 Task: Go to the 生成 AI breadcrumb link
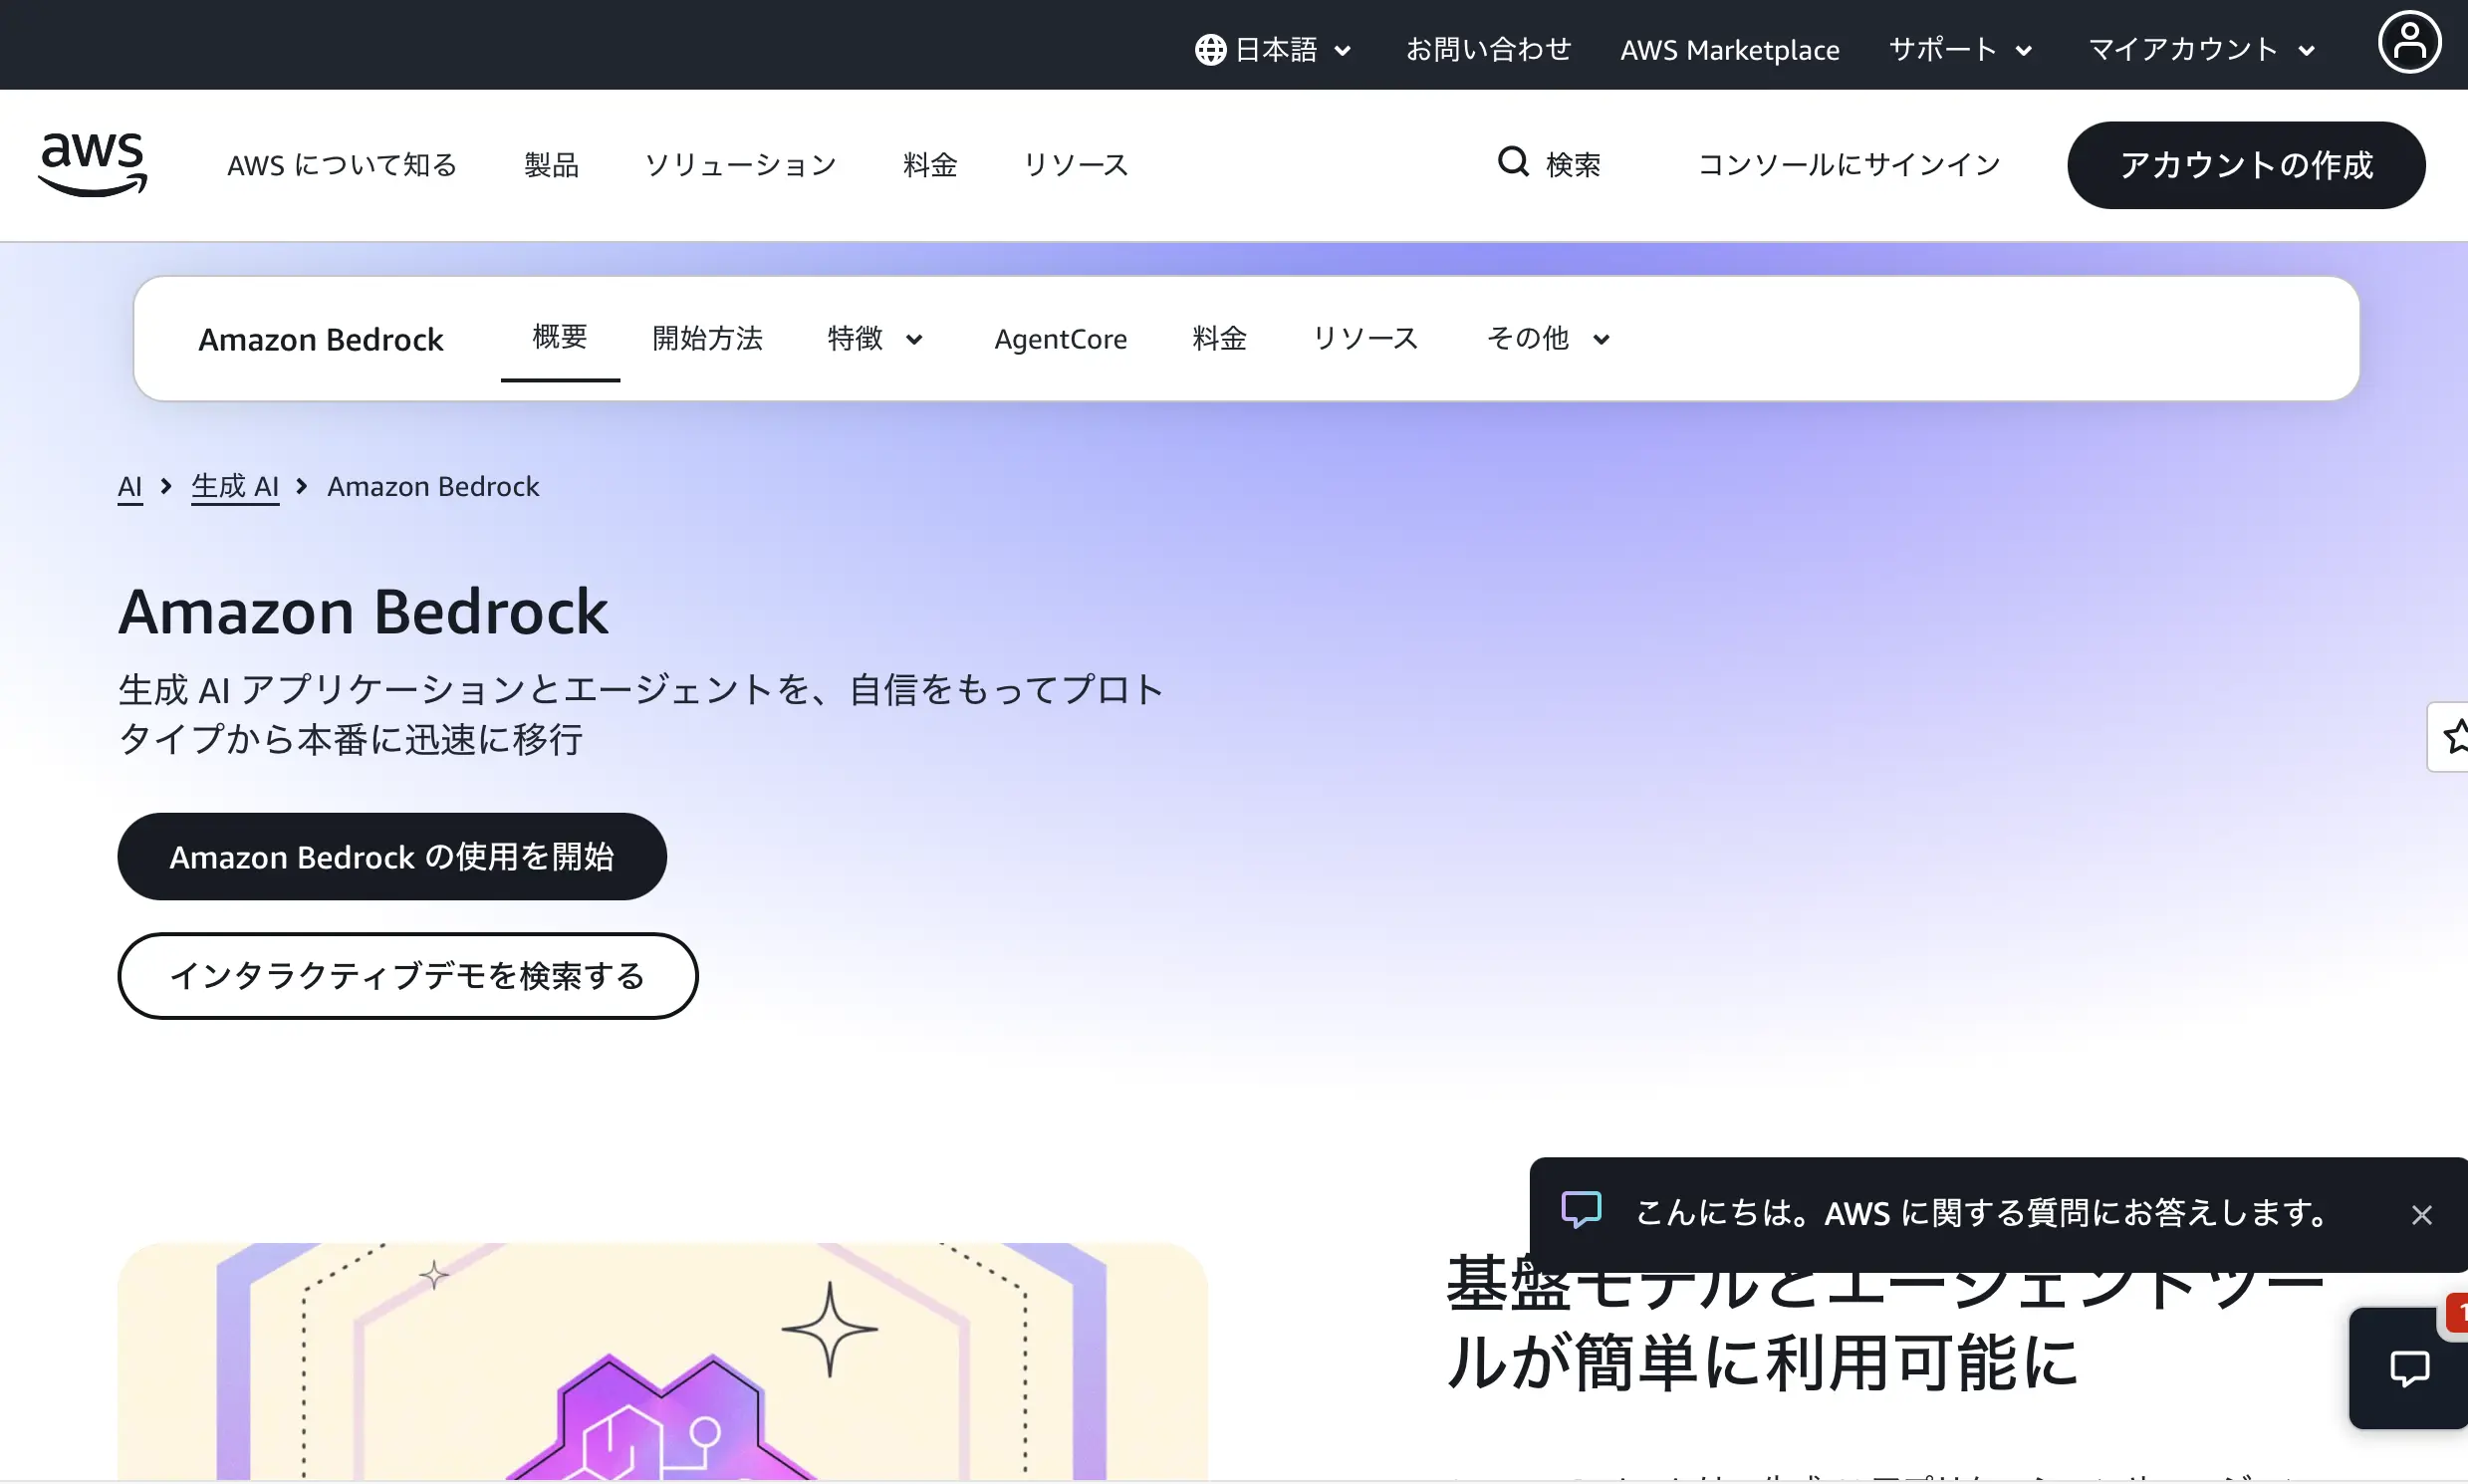click(235, 487)
